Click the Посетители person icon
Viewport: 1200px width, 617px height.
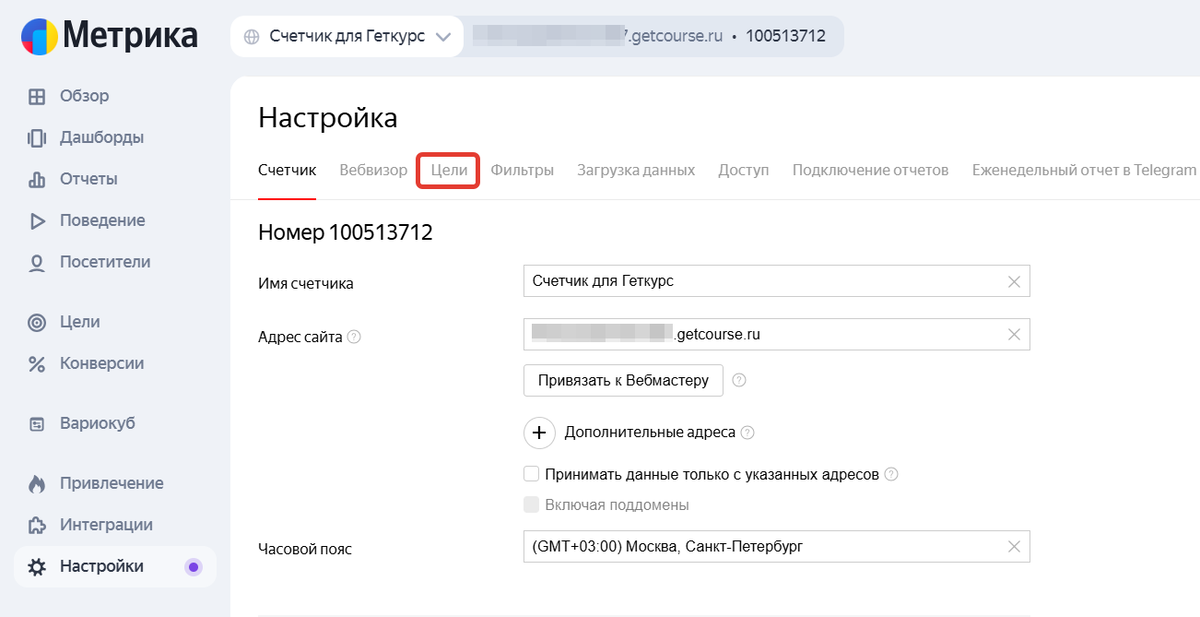[37, 263]
